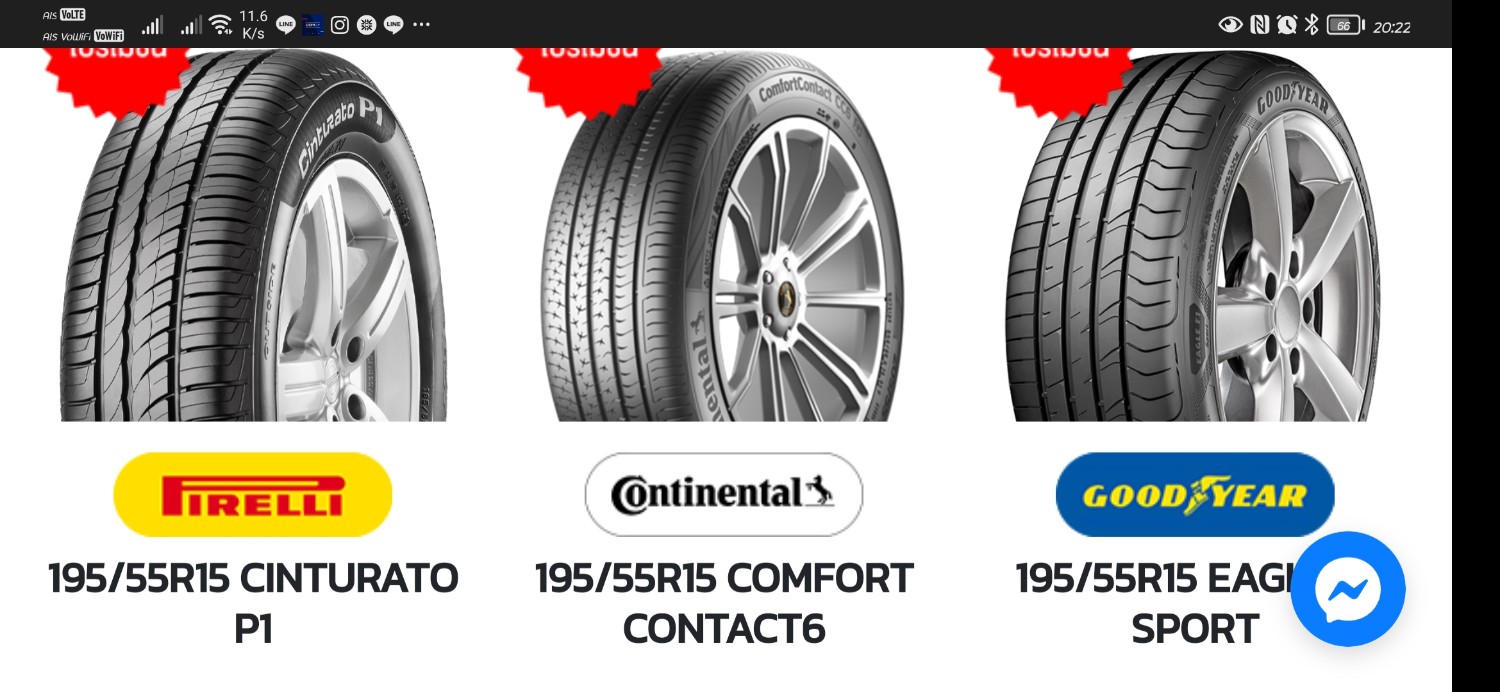
Task: Tap the NFC status icon
Action: pos(1260,25)
